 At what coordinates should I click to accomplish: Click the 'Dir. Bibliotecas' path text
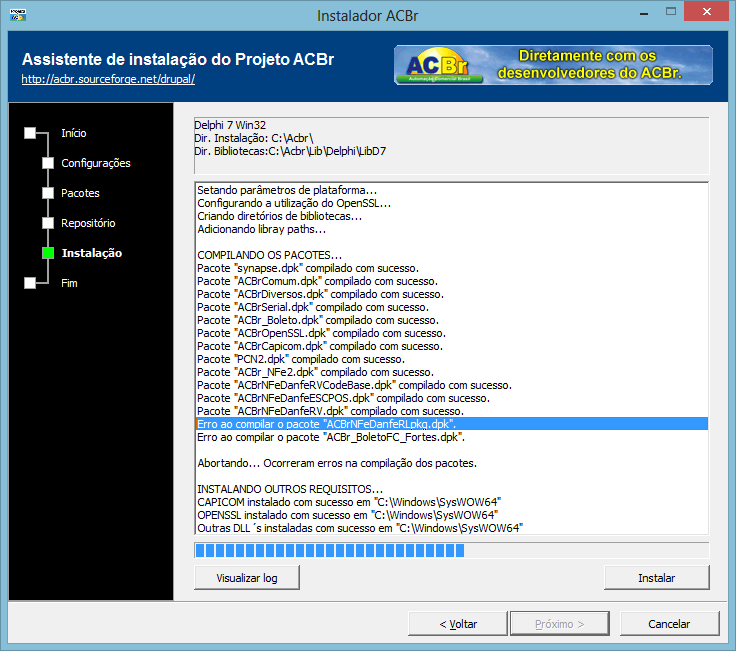coord(290,152)
